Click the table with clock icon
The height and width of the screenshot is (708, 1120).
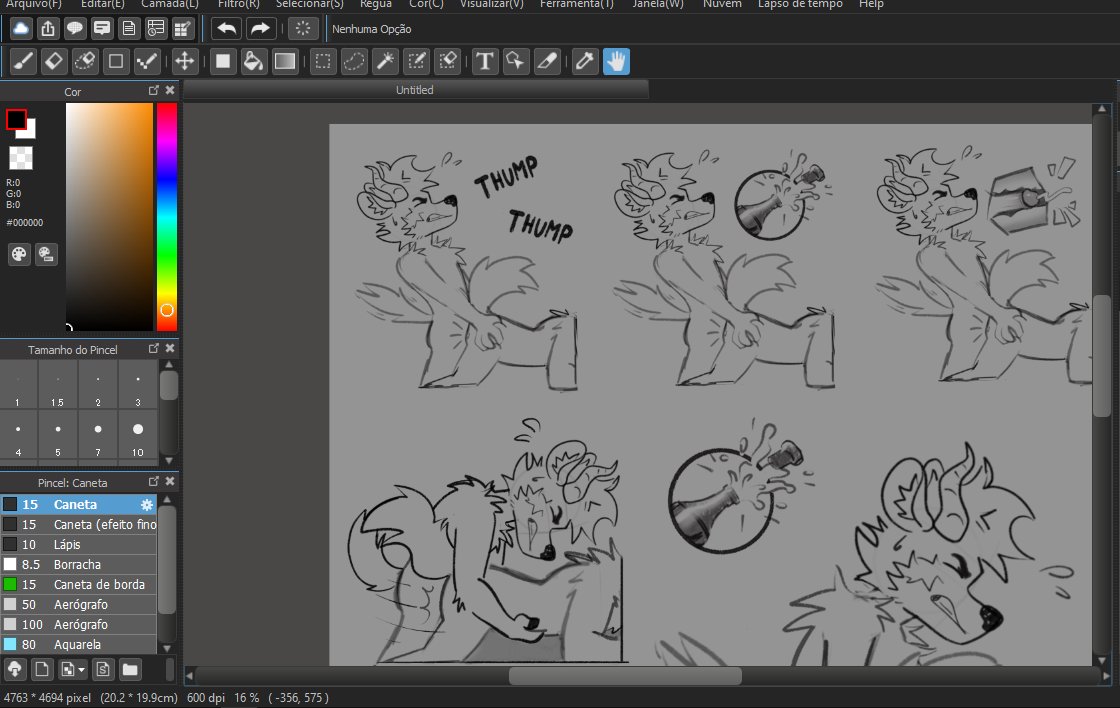click(156, 29)
